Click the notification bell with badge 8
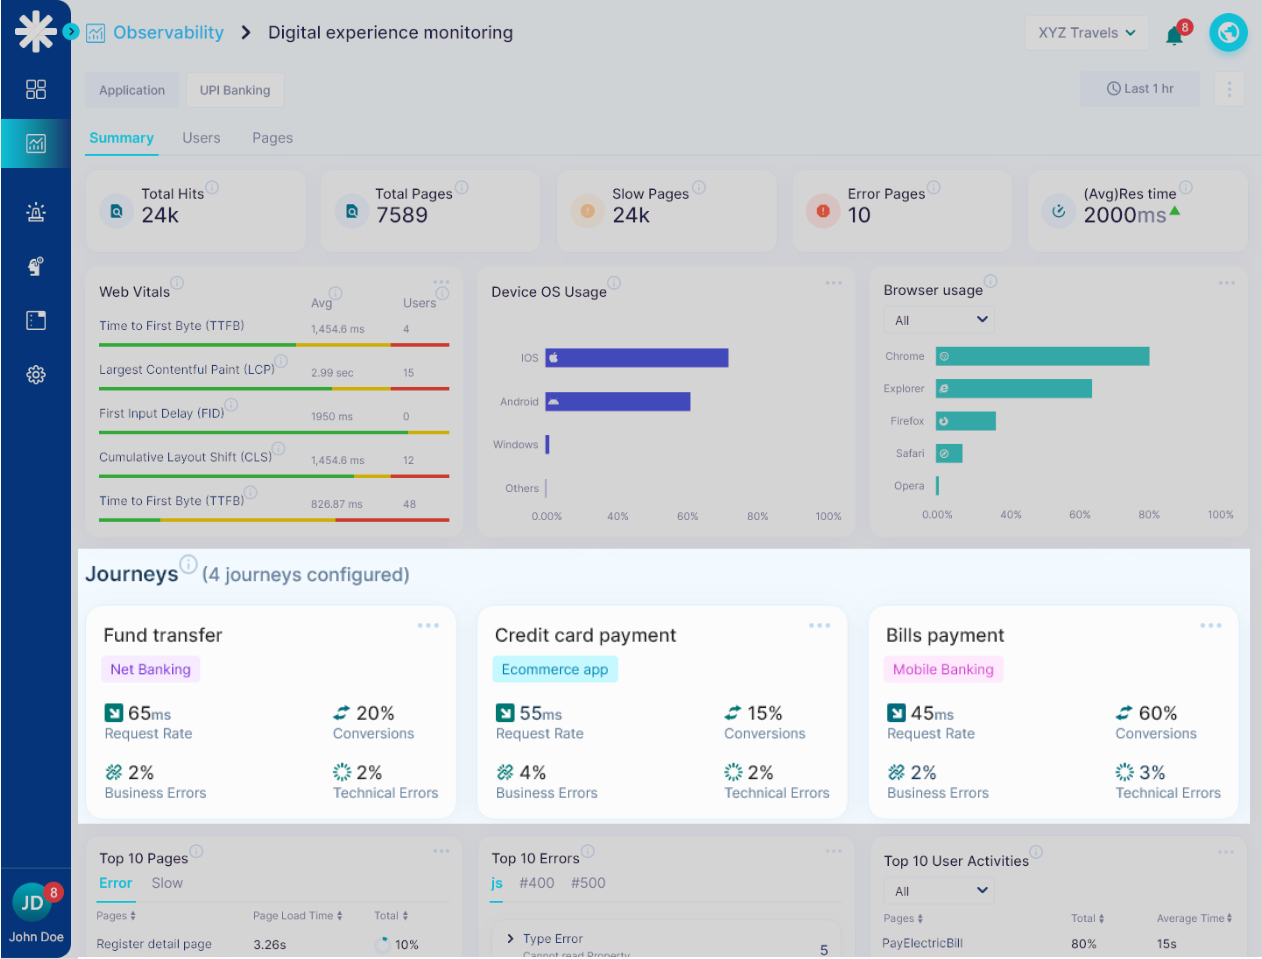This screenshot has height=959, width=1262. click(x=1175, y=35)
